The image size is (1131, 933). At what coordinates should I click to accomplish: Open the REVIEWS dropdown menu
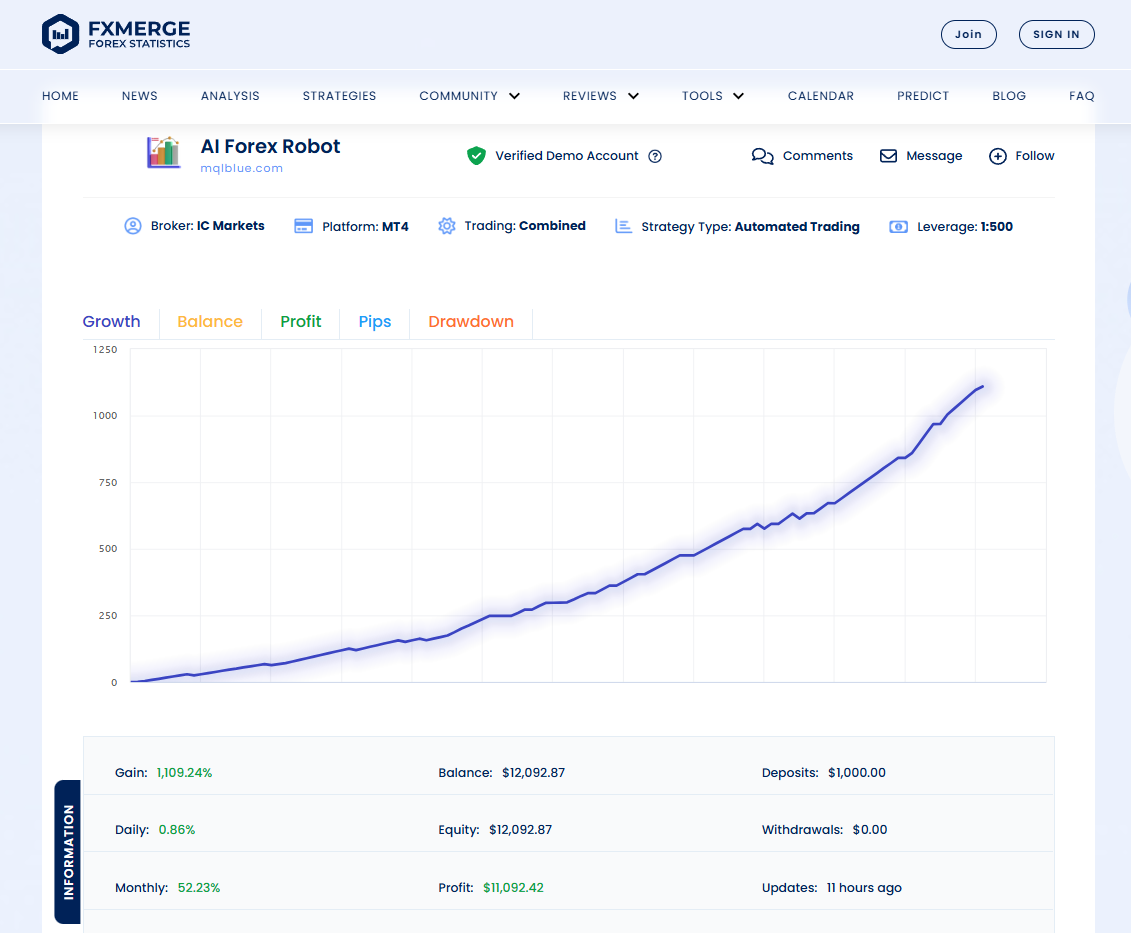(600, 96)
